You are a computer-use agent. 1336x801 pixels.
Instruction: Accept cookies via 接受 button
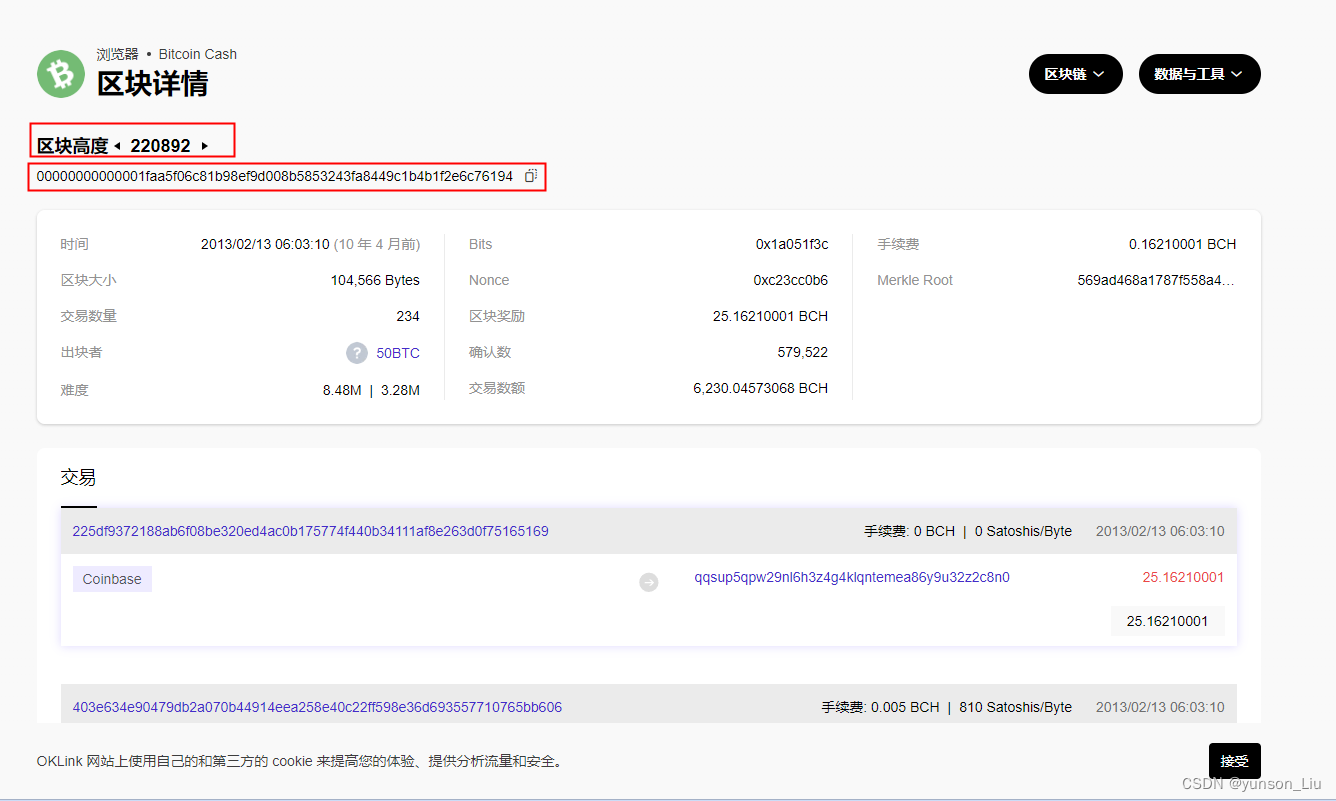[1234, 760]
